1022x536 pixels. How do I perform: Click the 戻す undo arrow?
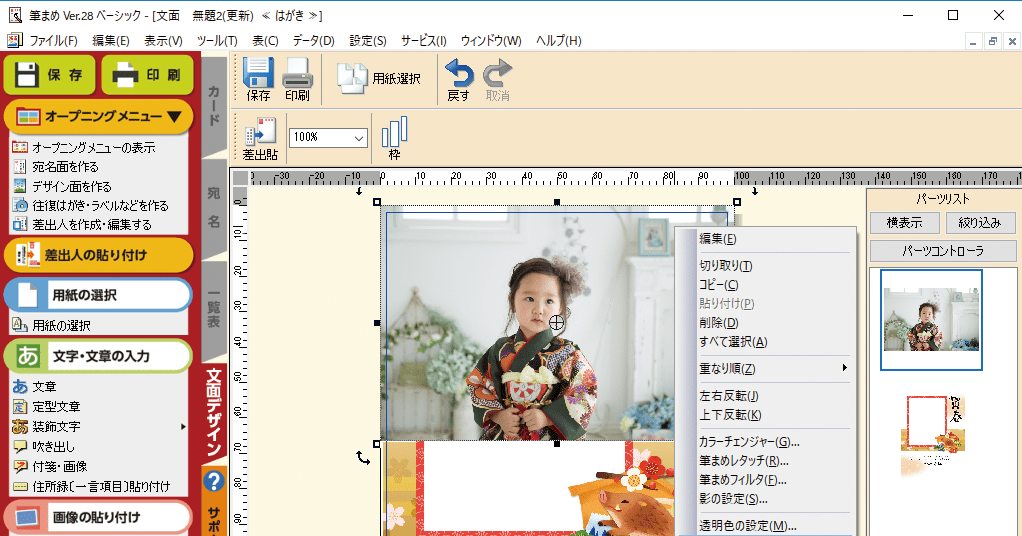(x=459, y=80)
